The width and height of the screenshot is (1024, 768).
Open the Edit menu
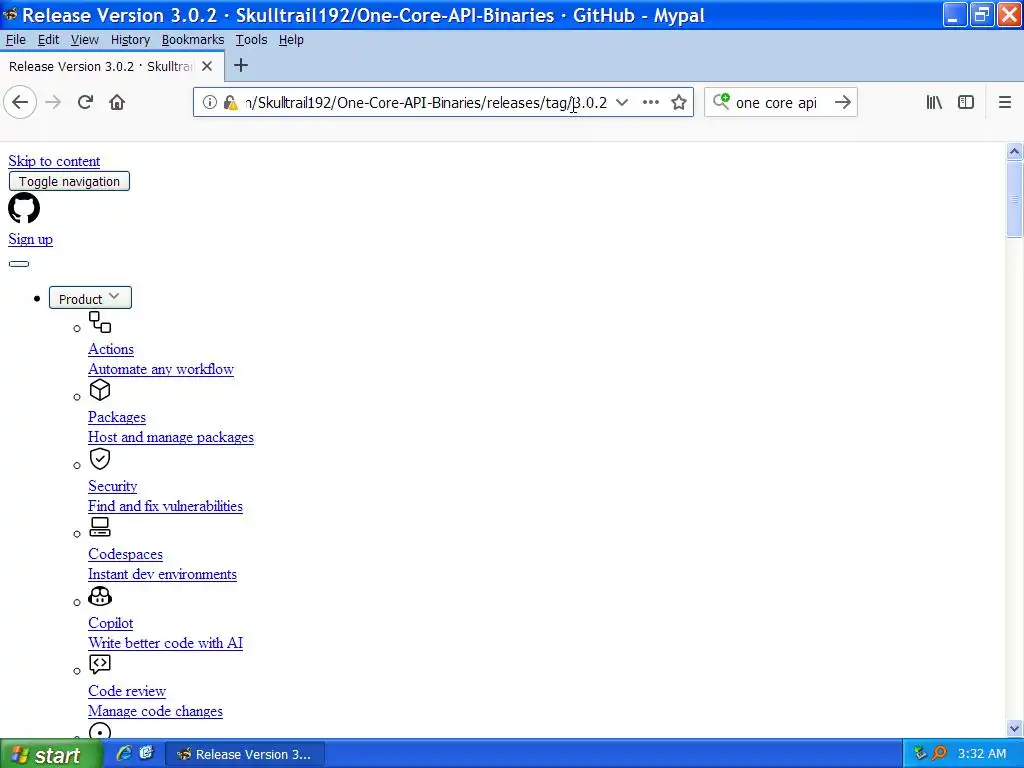[x=48, y=40]
